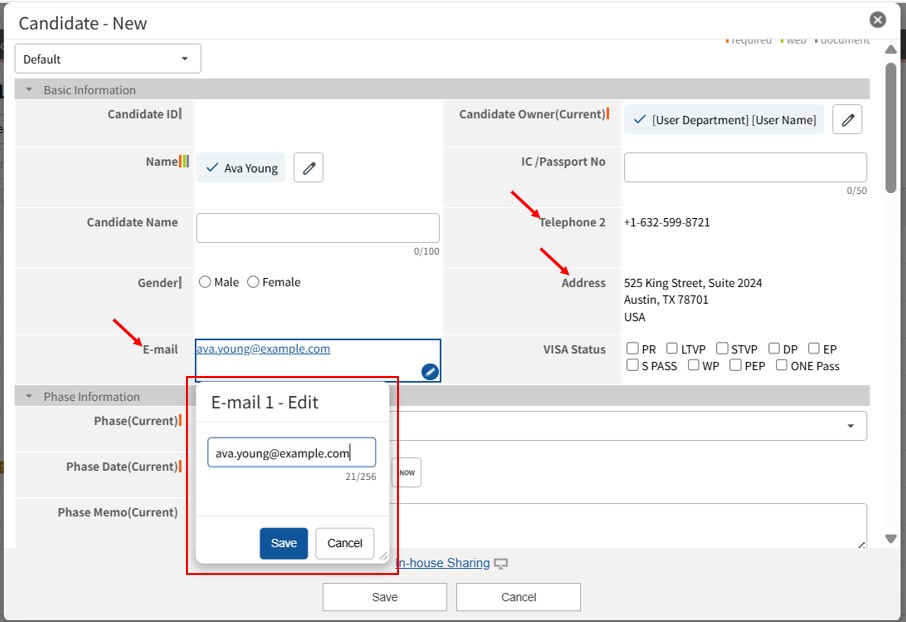Open the Phase(Current) dropdown
The image size is (906, 622).
tap(850, 426)
